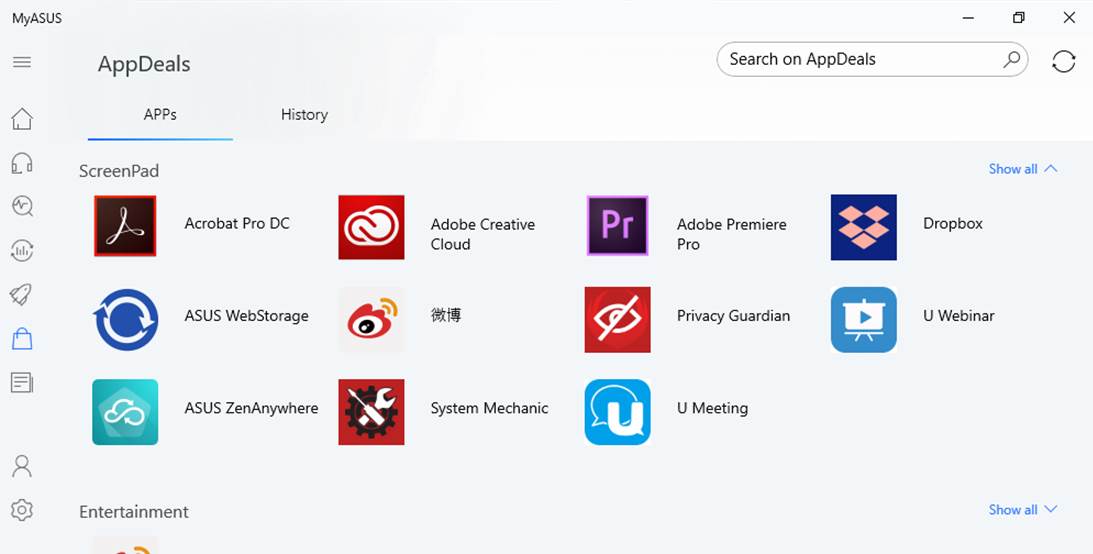This screenshot has width=1093, height=554.
Task: Click the ScreenPad section heading
Action: pos(119,171)
